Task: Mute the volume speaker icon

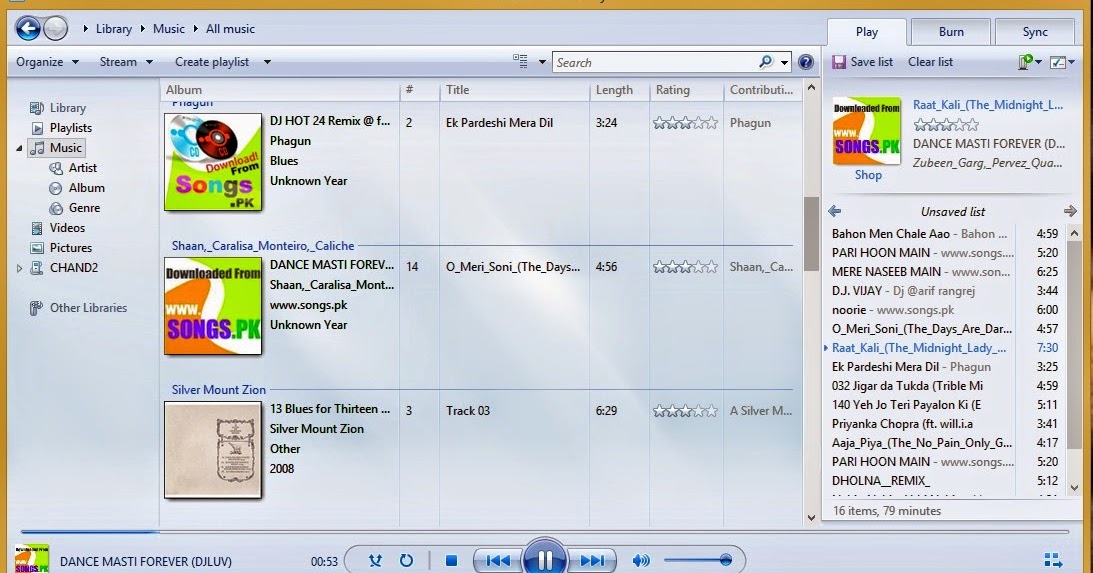Action: pyautogui.click(x=641, y=560)
